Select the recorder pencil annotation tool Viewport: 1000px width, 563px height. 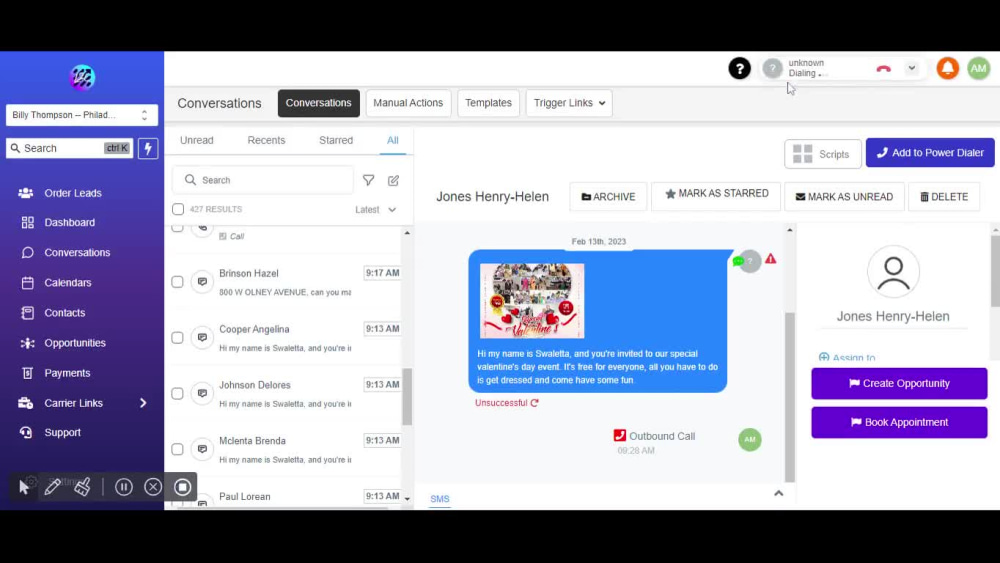tap(53, 487)
